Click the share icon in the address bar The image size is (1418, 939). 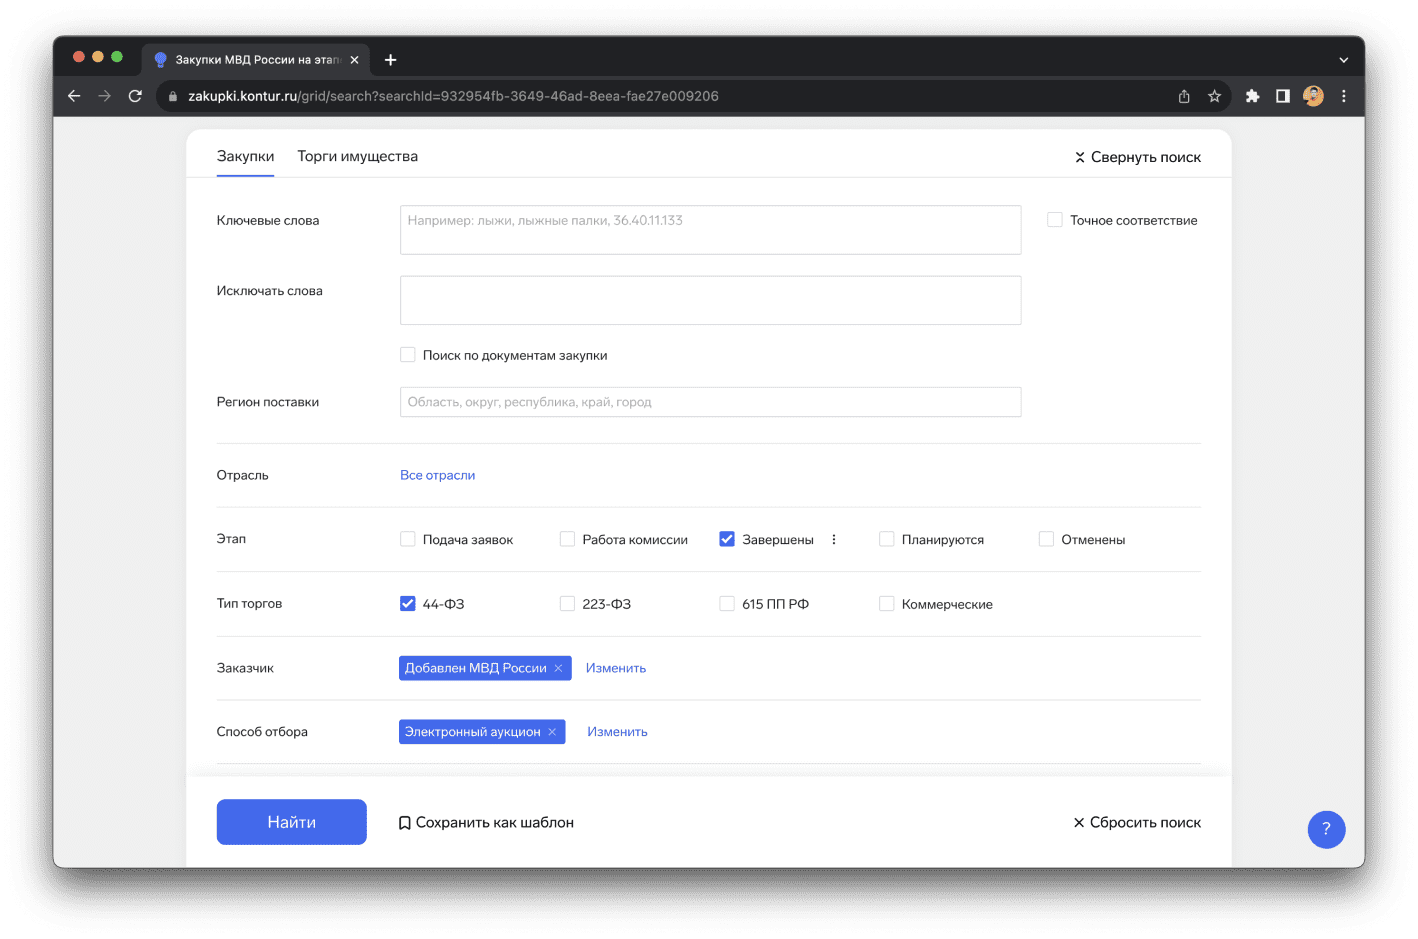(x=1184, y=96)
